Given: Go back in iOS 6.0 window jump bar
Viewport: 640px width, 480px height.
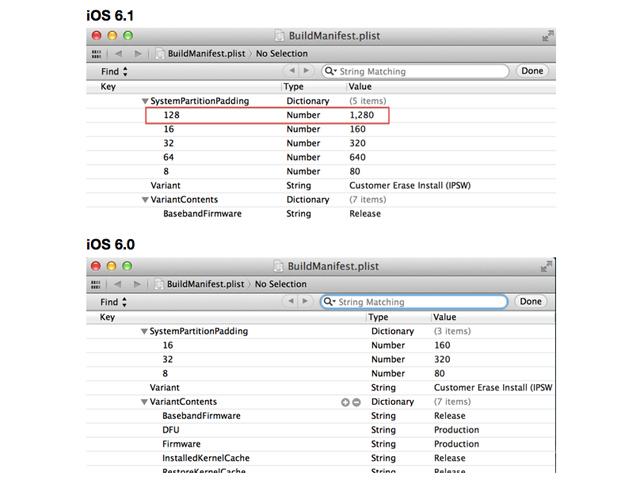Looking at the screenshot, I should tap(118, 284).
